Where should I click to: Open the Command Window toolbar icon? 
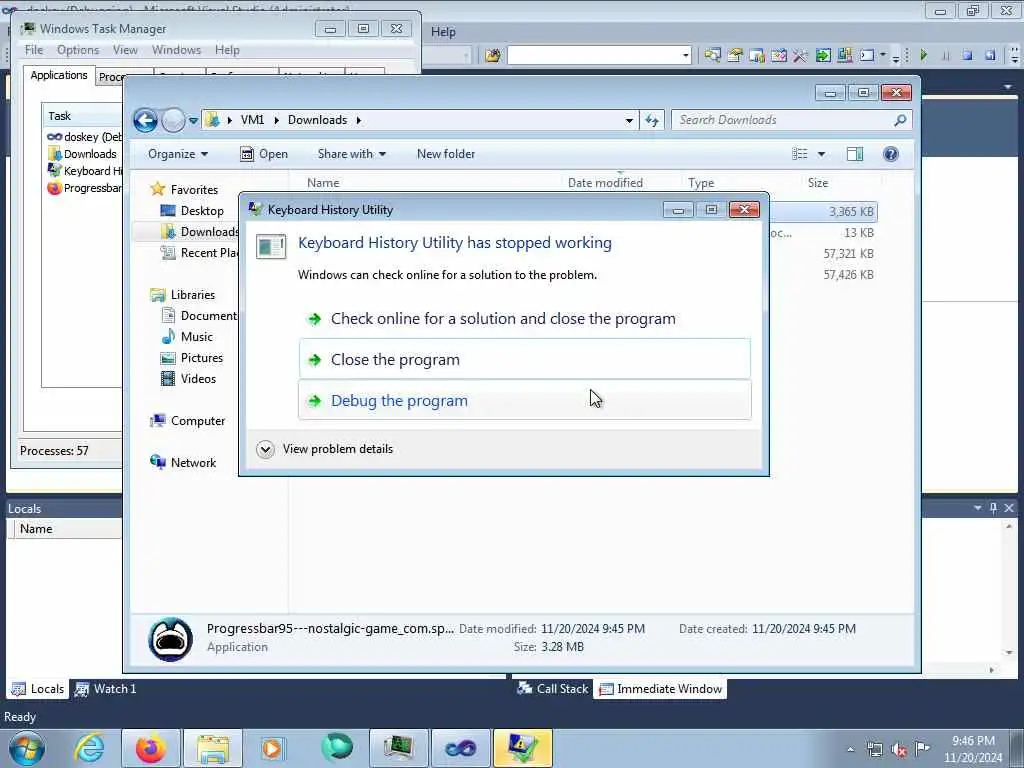[867, 55]
